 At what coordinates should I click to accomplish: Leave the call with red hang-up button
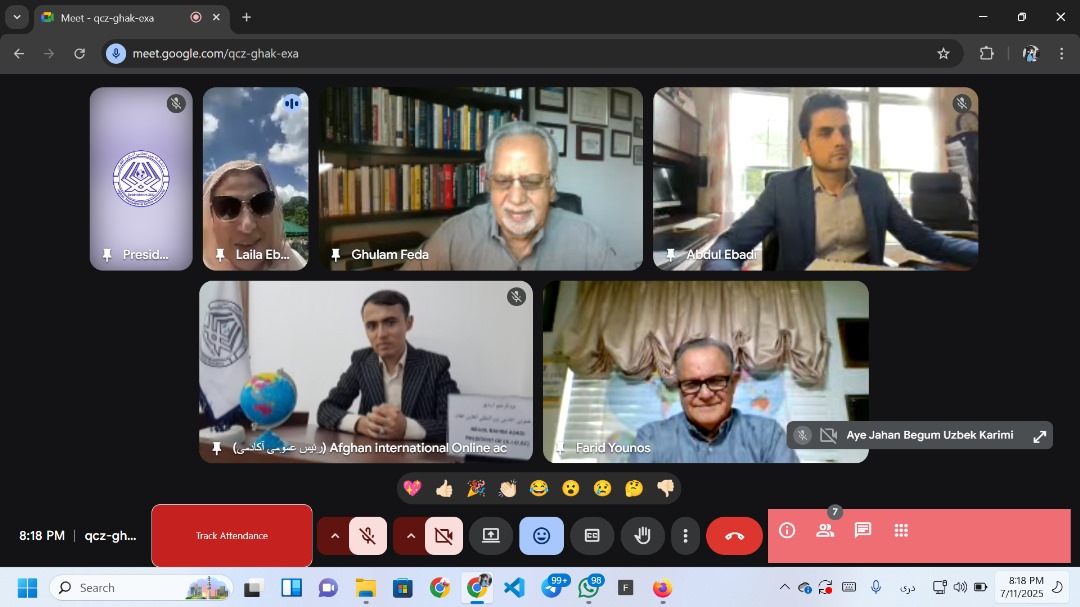734,536
